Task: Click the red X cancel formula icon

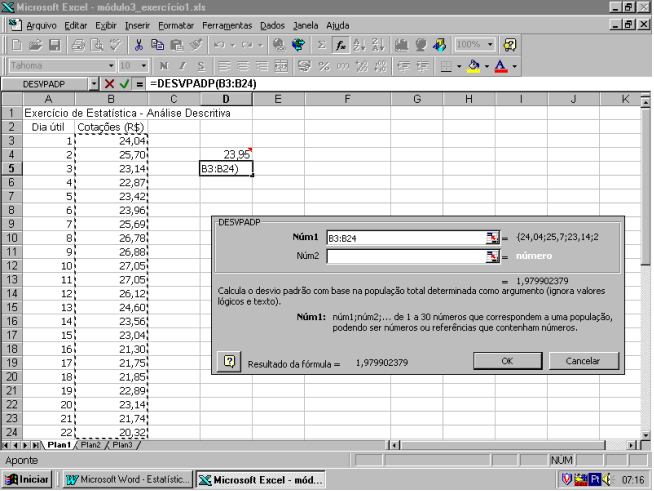Action: [109, 84]
